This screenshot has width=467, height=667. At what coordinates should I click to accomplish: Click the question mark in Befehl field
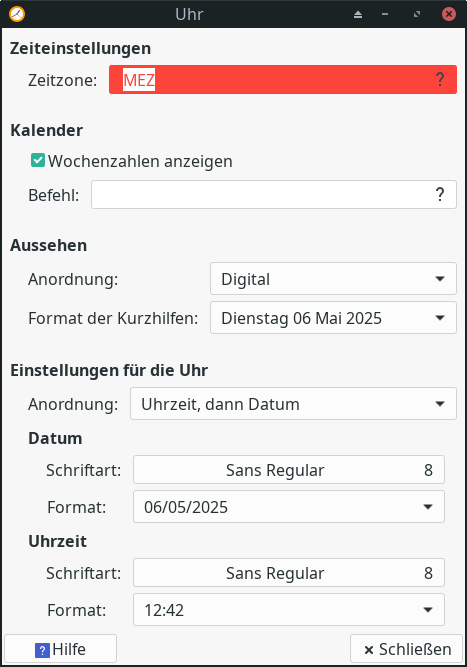click(440, 194)
